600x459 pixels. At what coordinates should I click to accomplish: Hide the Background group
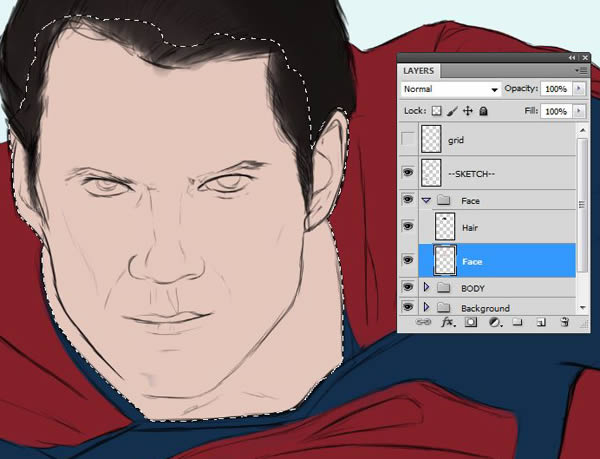pyautogui.click(x=408, y=306)
